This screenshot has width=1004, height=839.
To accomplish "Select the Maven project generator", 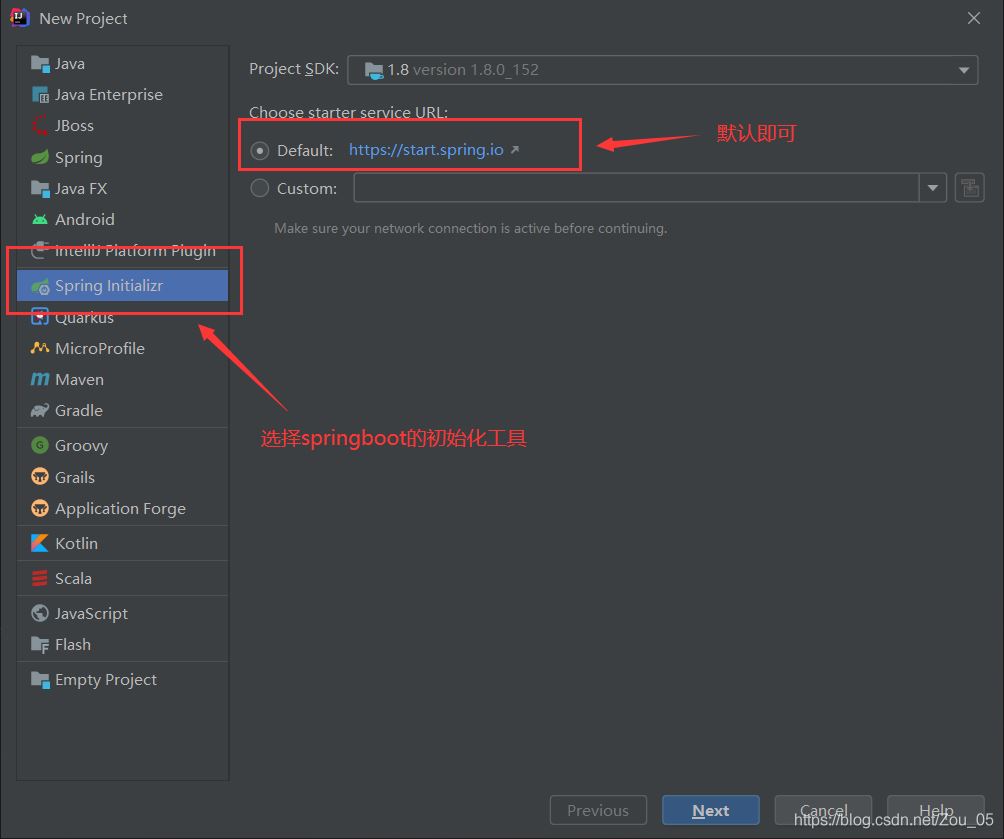I will [76, 379].
